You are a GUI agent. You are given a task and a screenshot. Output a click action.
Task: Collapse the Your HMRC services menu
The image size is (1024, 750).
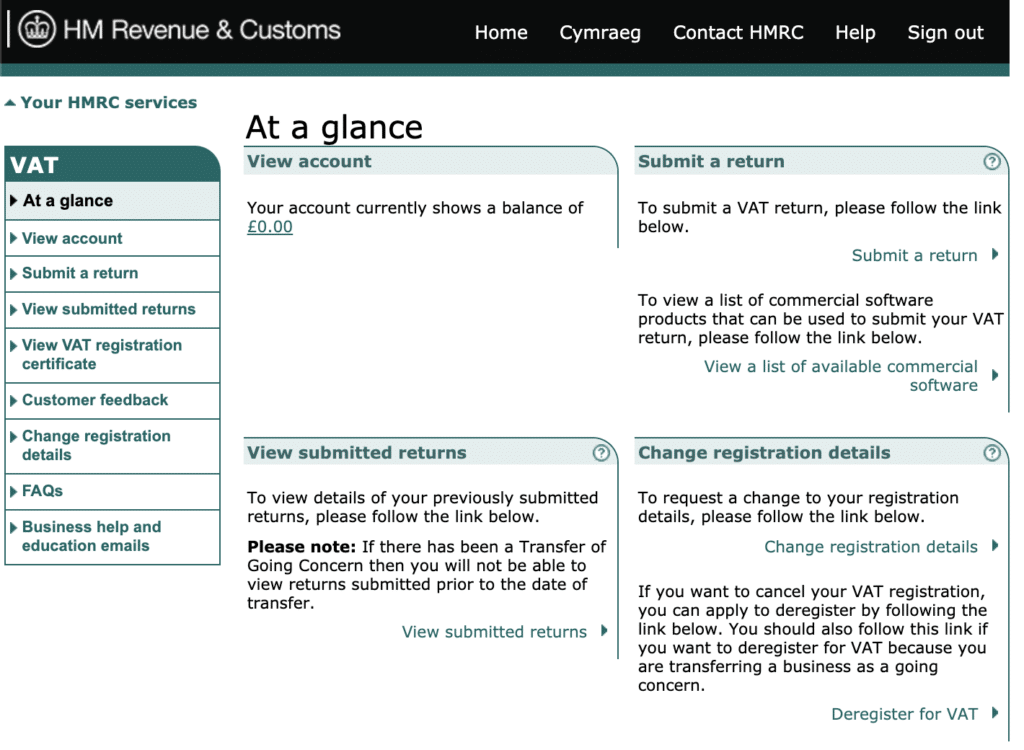pos(100,102)
